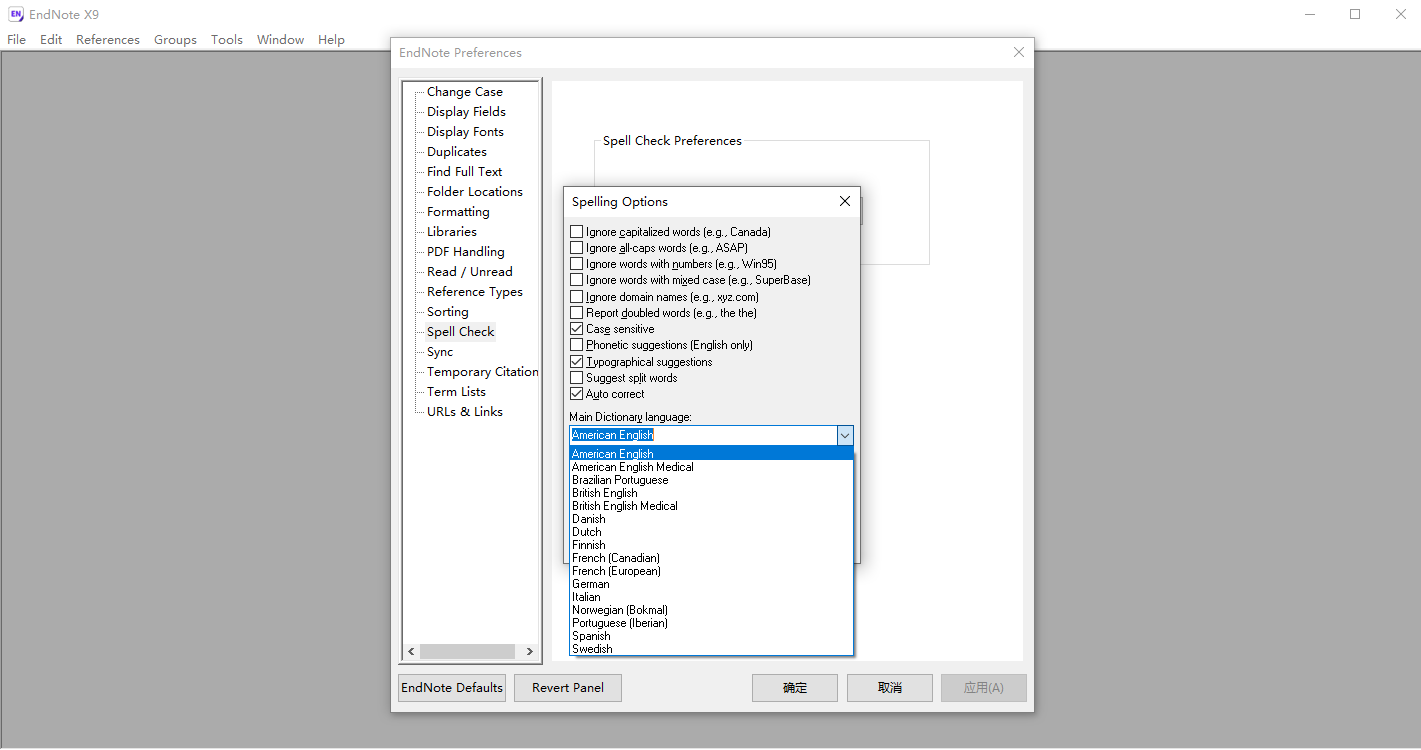Open the Groups menu

pyautogui.click(x=175, y=40)
